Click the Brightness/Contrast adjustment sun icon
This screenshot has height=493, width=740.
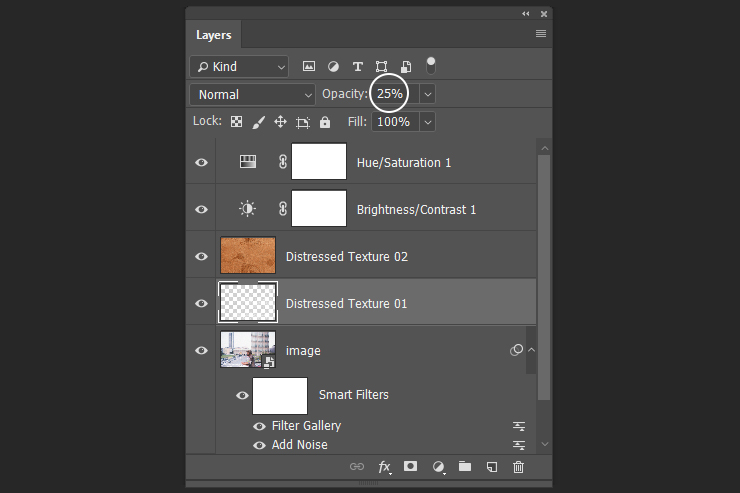click(x=247, y=209)
